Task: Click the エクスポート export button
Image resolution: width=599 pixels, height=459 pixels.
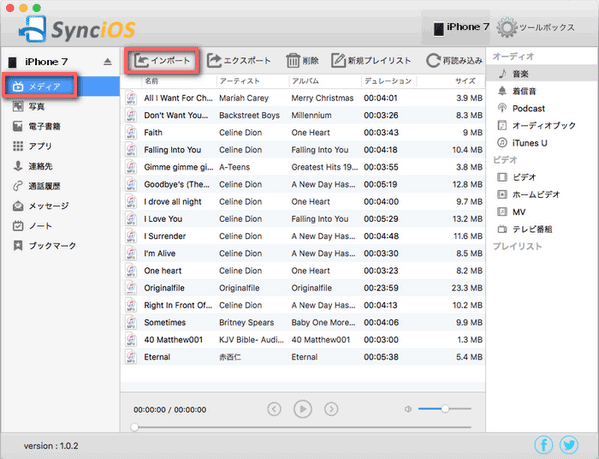Action: point(239,61)
